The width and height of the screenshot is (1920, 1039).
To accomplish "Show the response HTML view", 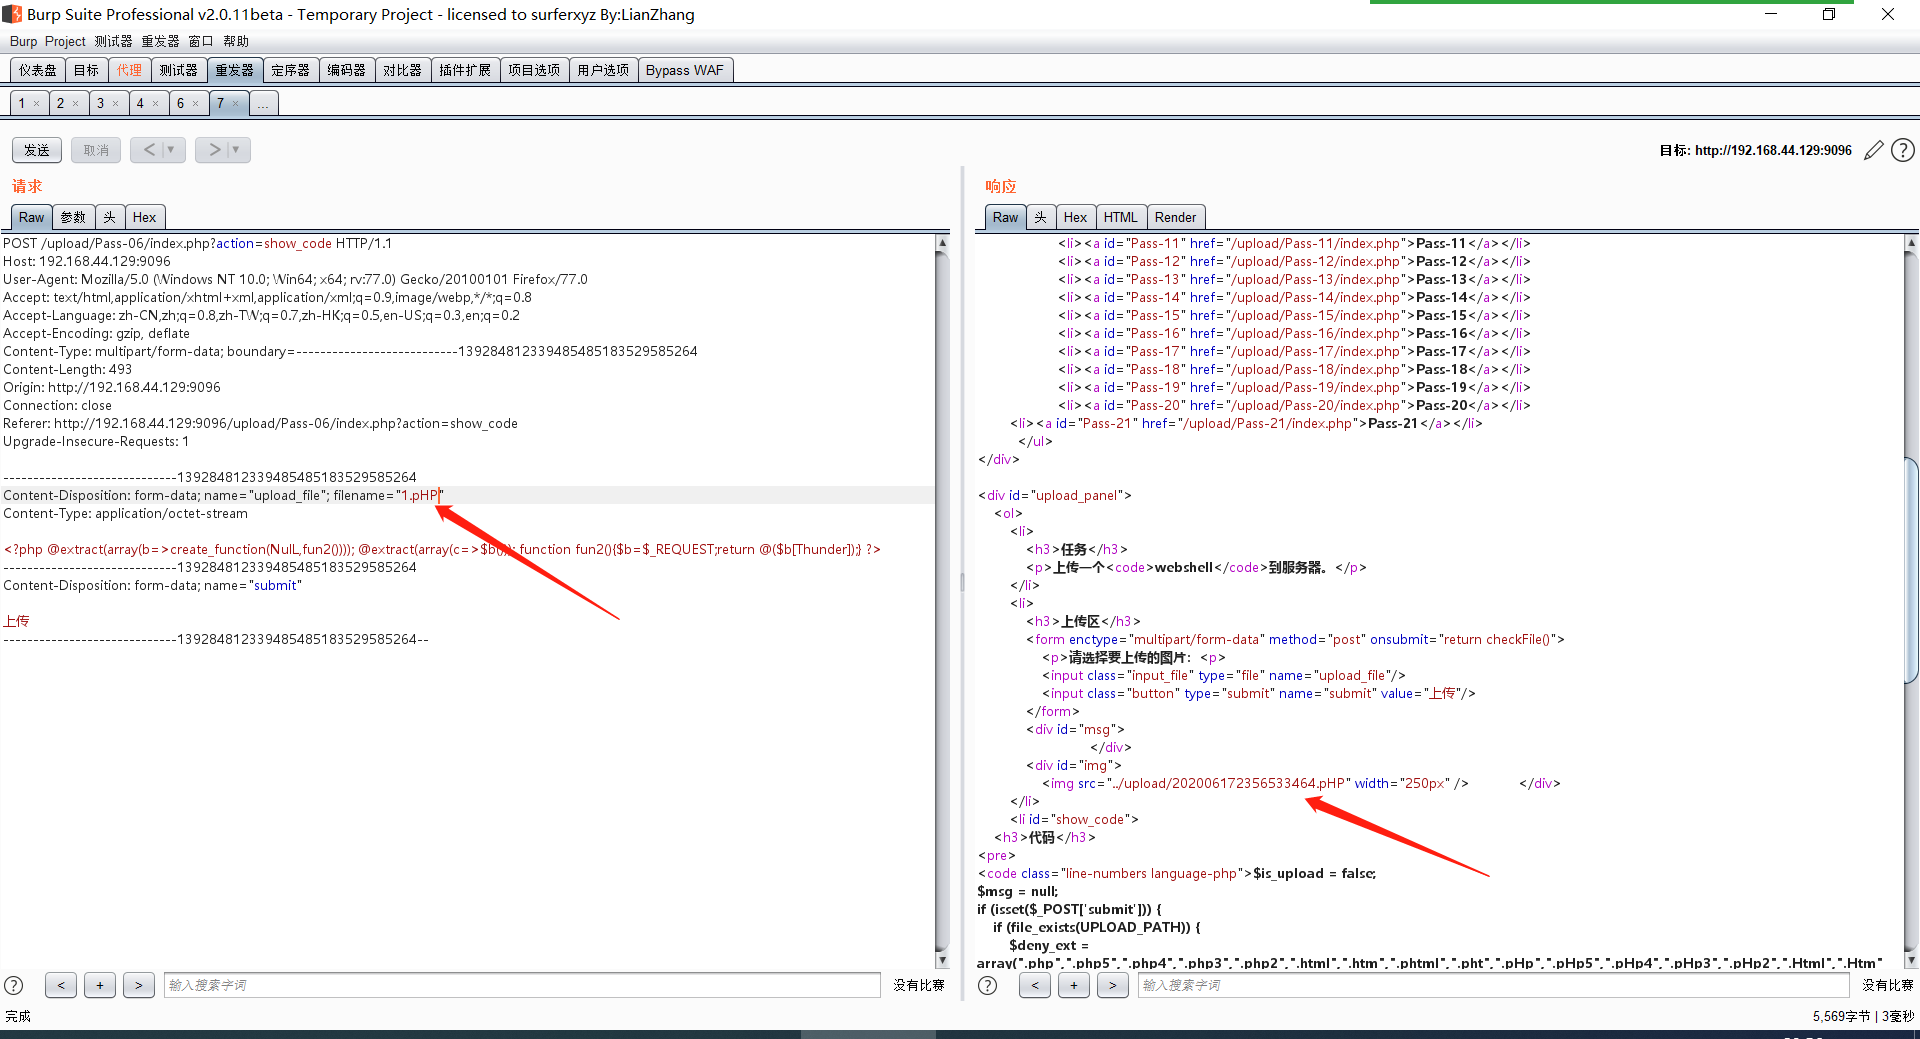I will [1120, 217].
